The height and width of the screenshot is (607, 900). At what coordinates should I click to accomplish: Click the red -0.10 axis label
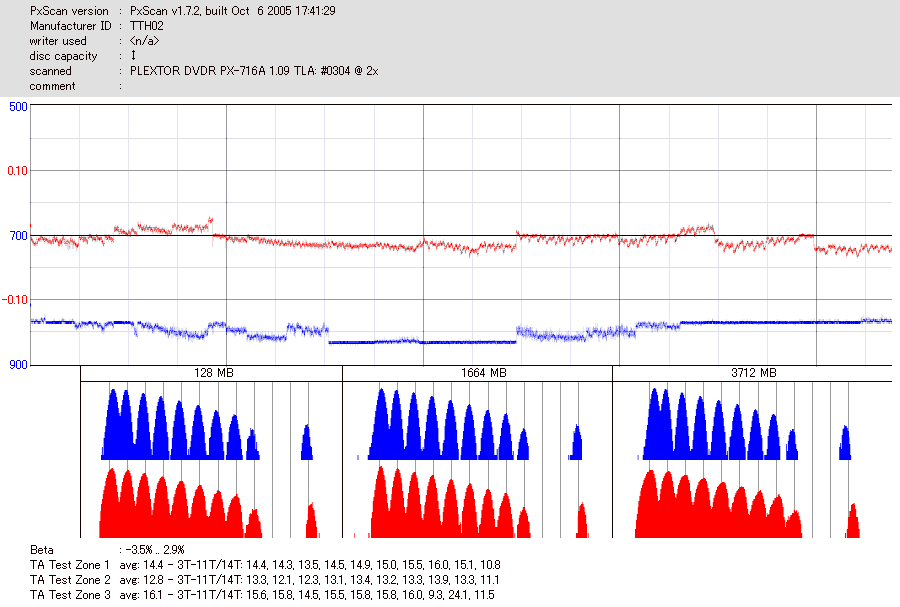[x=15, y=300]
